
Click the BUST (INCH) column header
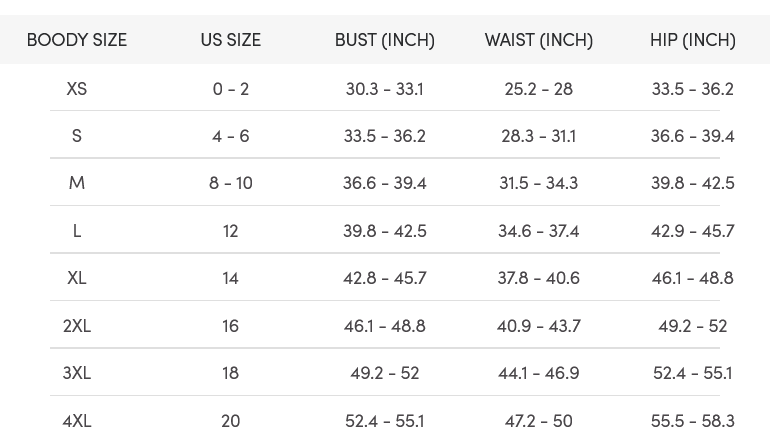click(x=385, y=40)
